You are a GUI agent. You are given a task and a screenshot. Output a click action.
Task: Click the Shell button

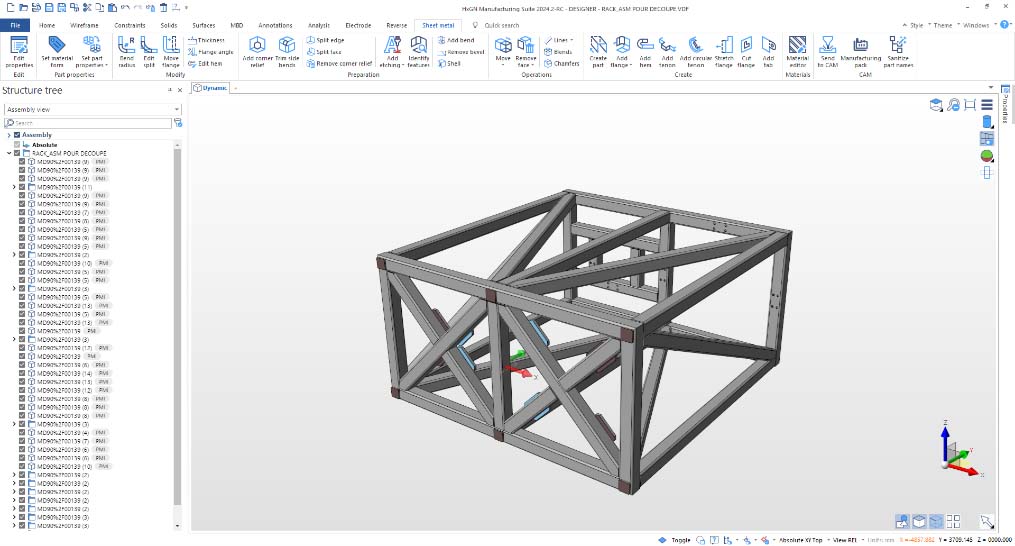point(449,63)
